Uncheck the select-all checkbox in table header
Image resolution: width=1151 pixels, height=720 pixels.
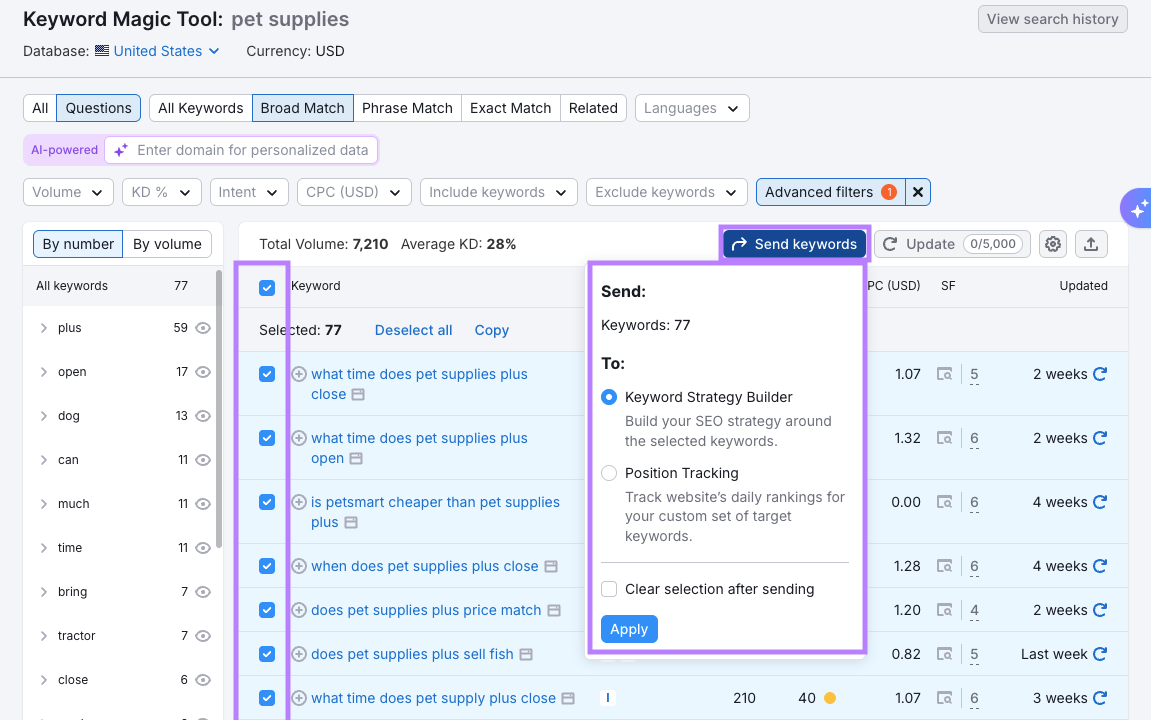click(266, 287)
